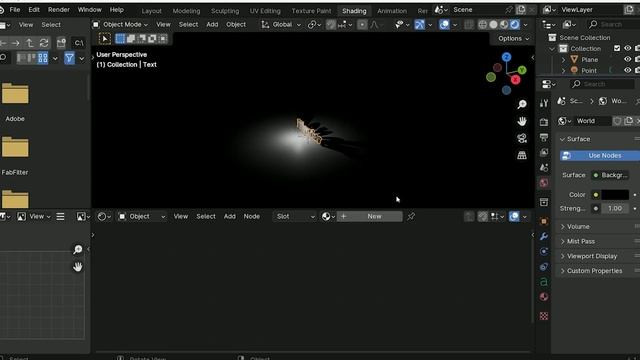This screenshot has width=640, height=360.
Task: Switch to orthographic grid view icon
Action: click(522, 155)
